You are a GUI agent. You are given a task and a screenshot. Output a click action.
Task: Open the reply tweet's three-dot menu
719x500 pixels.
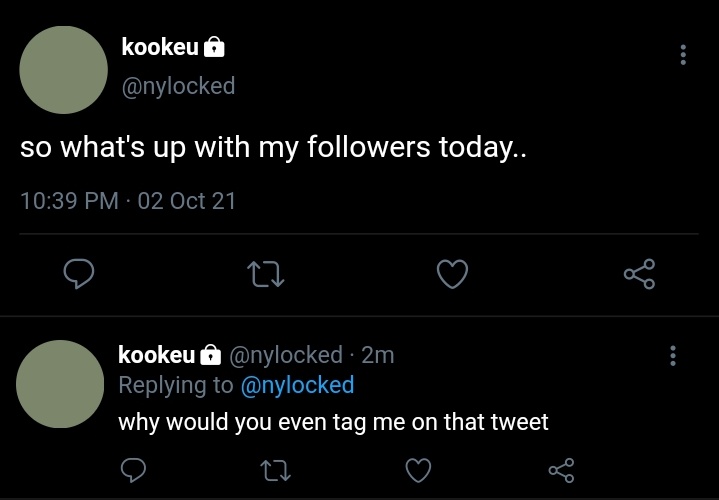click(673, 356)
